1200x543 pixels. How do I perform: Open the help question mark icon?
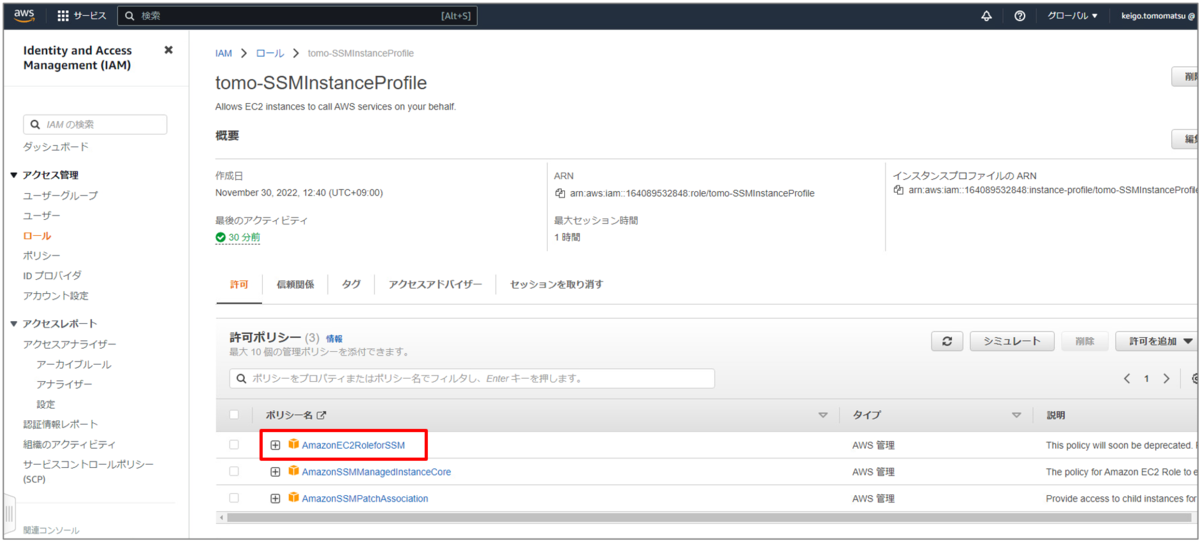point(1019,16)
